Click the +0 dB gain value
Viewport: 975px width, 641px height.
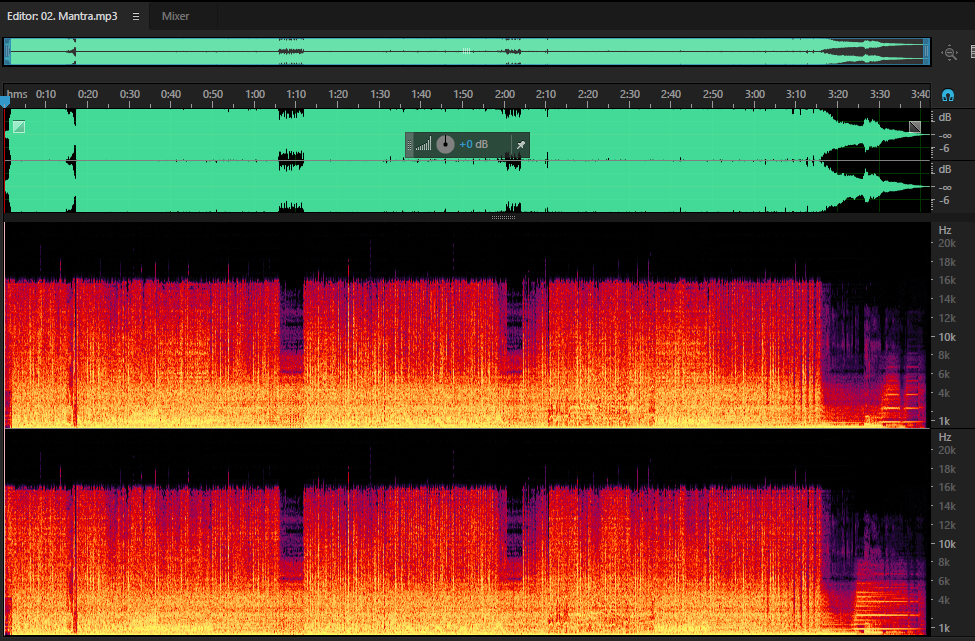[x=474, y=144]
